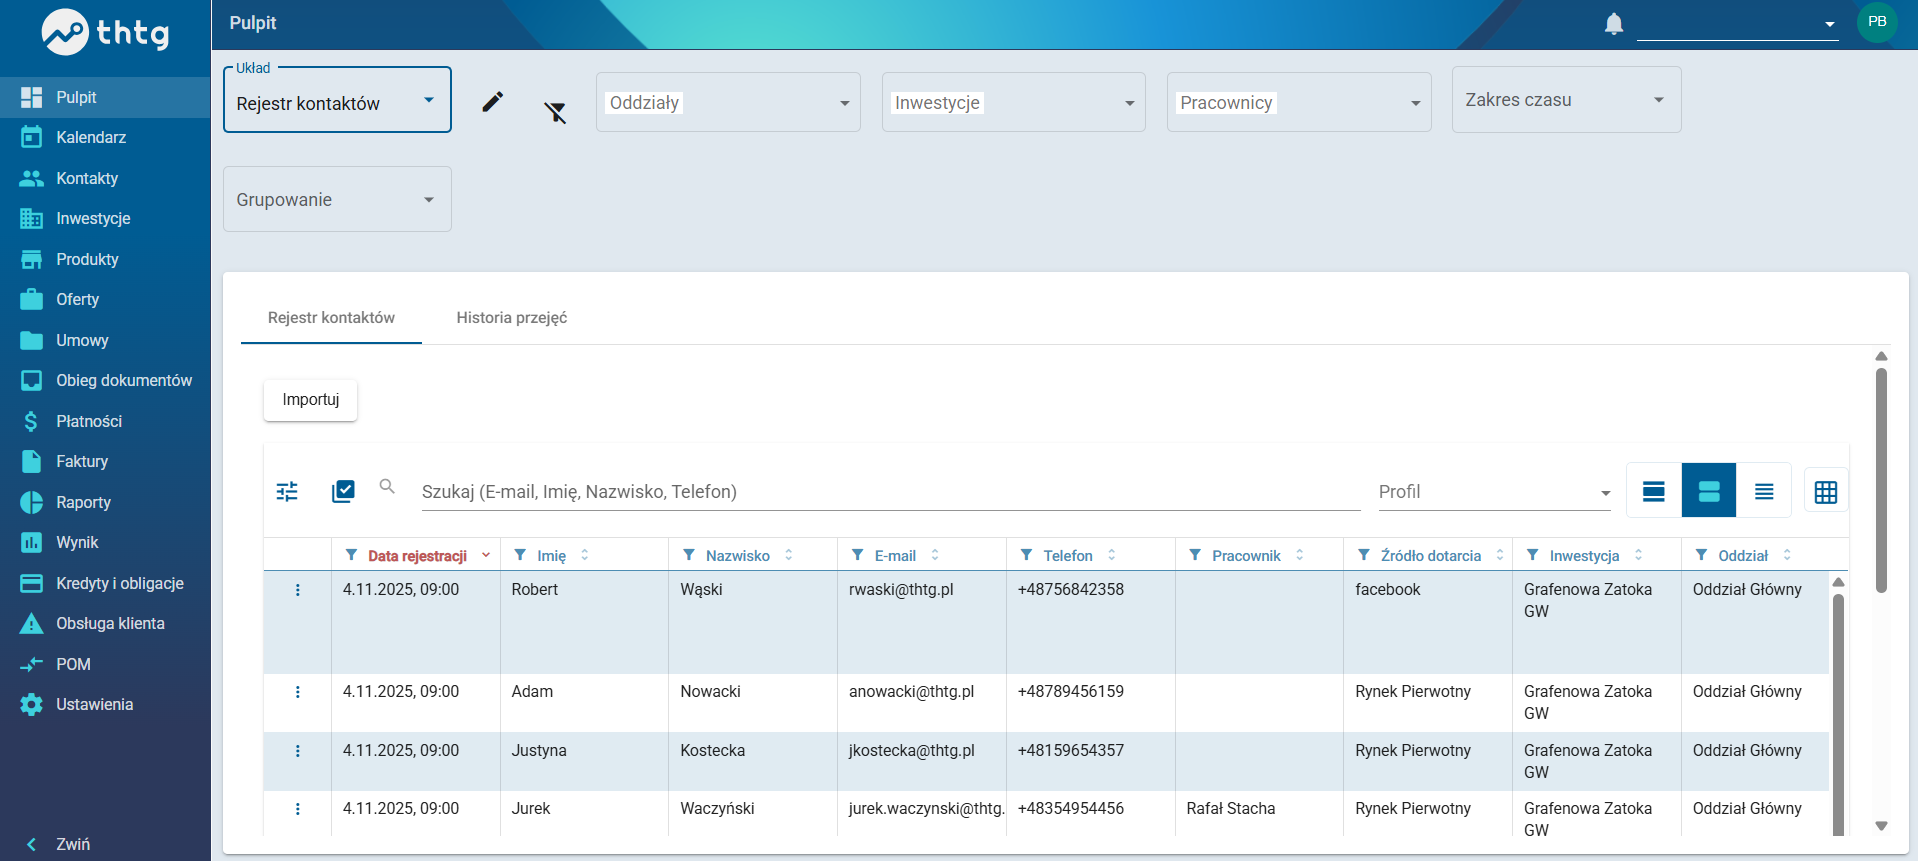Click the contacts search input field
The height and width of the screenshot is (861, 1918).
(x=891, y=491)
